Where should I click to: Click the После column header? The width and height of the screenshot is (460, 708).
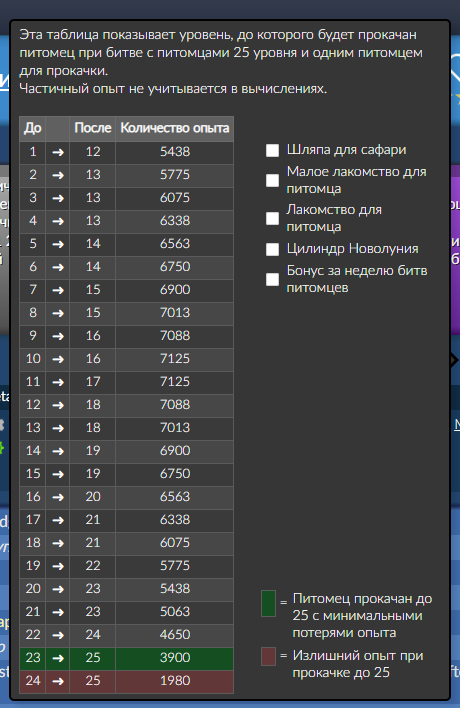pos(93,129)
